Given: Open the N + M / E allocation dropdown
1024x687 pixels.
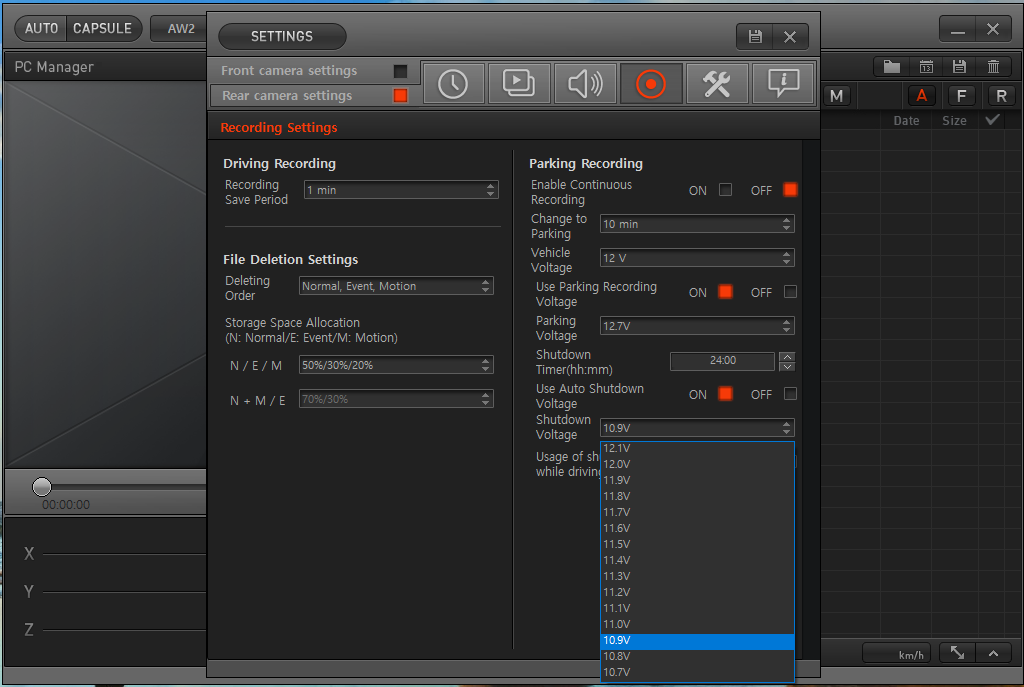Looking at the screenshot, I should [x=396, y=399].
